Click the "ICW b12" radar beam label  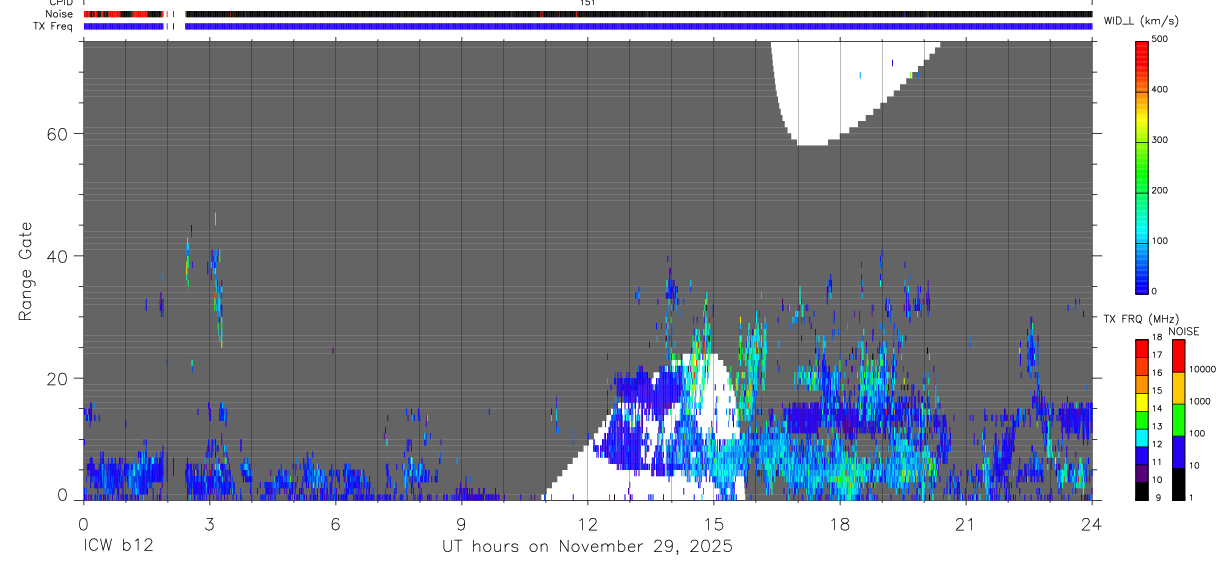click(117, 547)
